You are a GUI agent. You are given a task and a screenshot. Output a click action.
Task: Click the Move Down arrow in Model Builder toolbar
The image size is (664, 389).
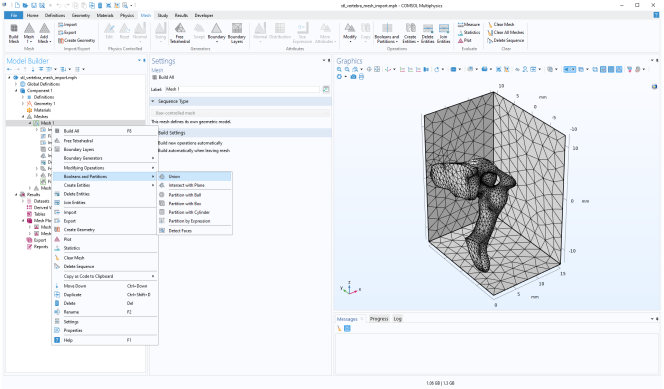click(x=33, y=69)
